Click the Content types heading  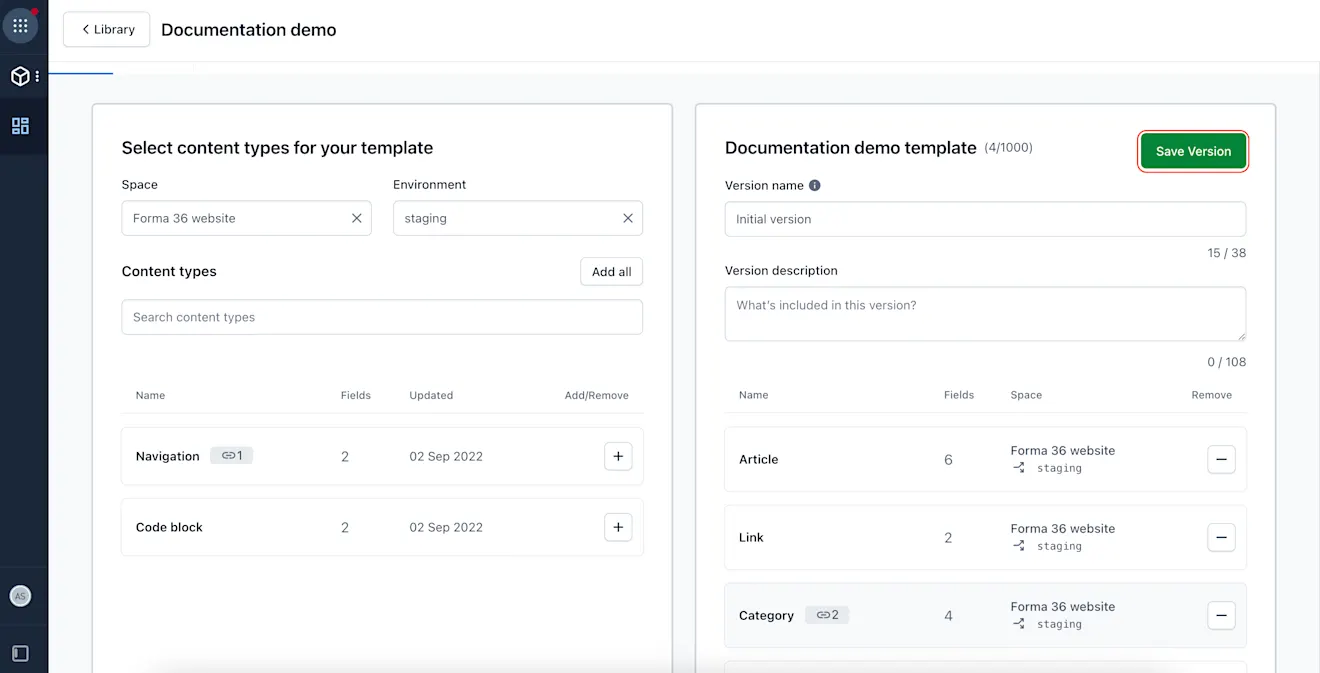click(169, 271)
